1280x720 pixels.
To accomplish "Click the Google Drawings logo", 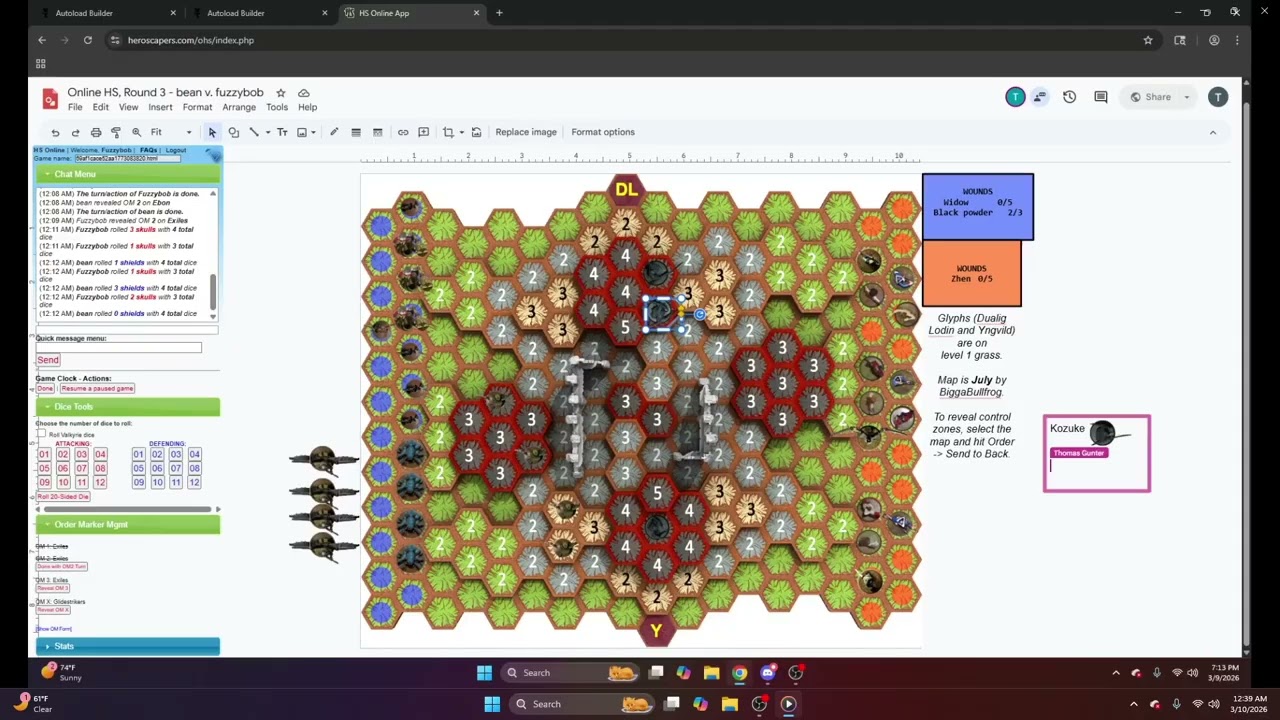I will [x=50, y=99].
